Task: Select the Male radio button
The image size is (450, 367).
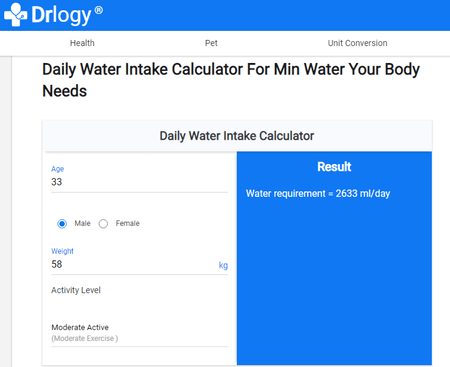Action: [62, 224]
